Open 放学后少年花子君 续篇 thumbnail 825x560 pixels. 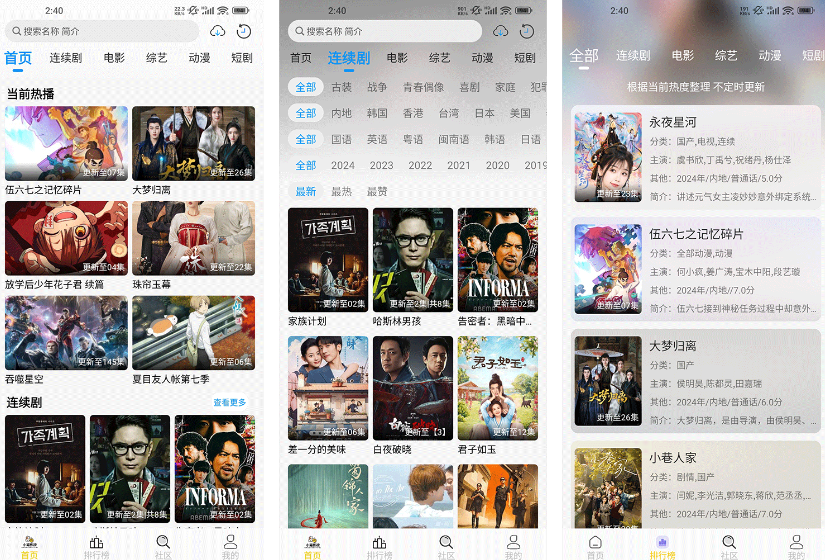point(66,238)
